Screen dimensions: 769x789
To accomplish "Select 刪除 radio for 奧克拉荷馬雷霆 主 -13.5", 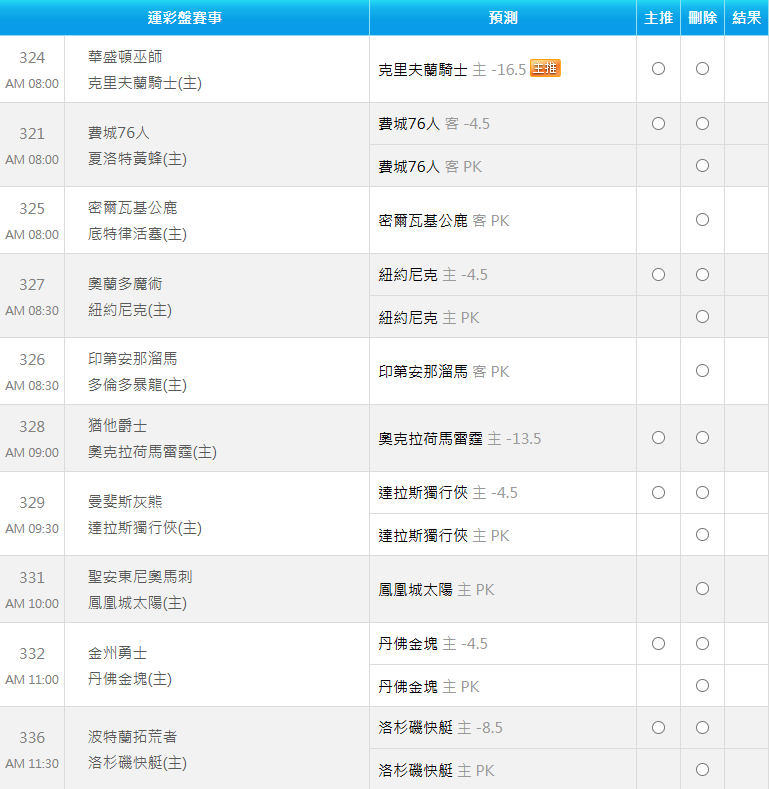I will pos(702,437).
